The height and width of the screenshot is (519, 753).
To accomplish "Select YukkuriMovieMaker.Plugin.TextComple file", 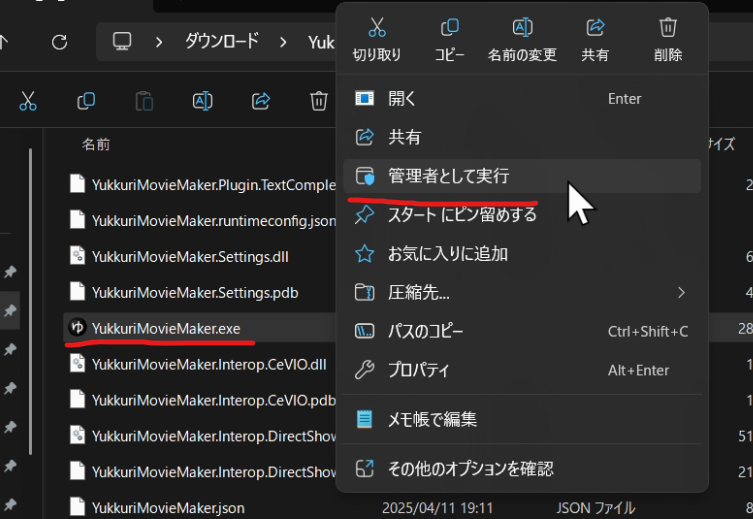I will [214, 185].
